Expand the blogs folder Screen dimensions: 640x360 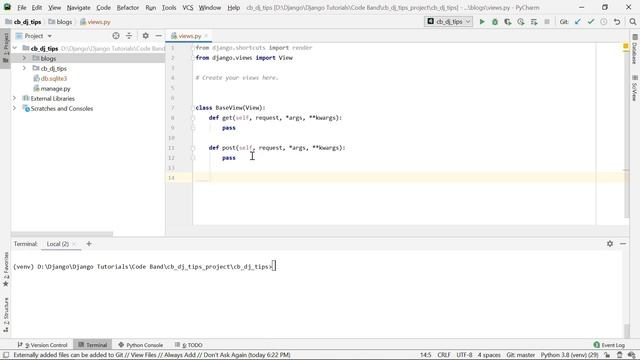point(24,58)
